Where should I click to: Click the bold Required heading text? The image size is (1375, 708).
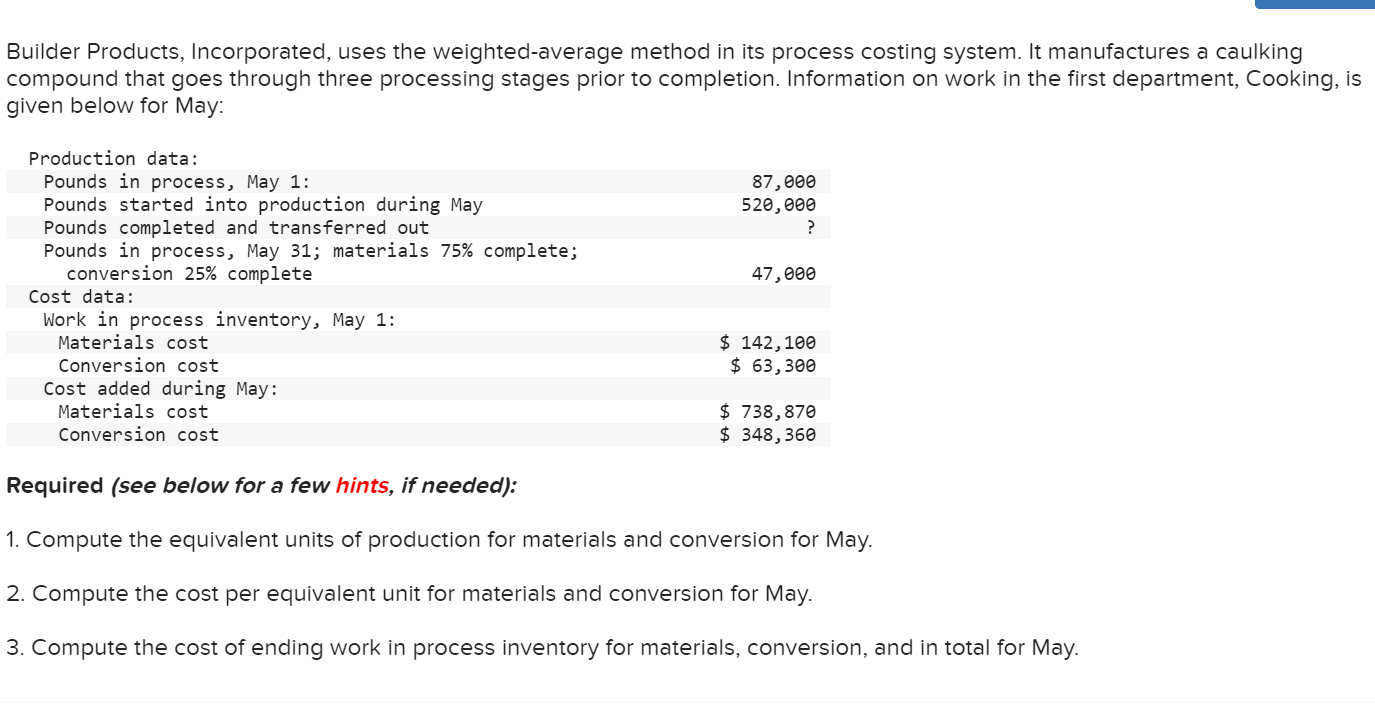(x=55, y=486)
